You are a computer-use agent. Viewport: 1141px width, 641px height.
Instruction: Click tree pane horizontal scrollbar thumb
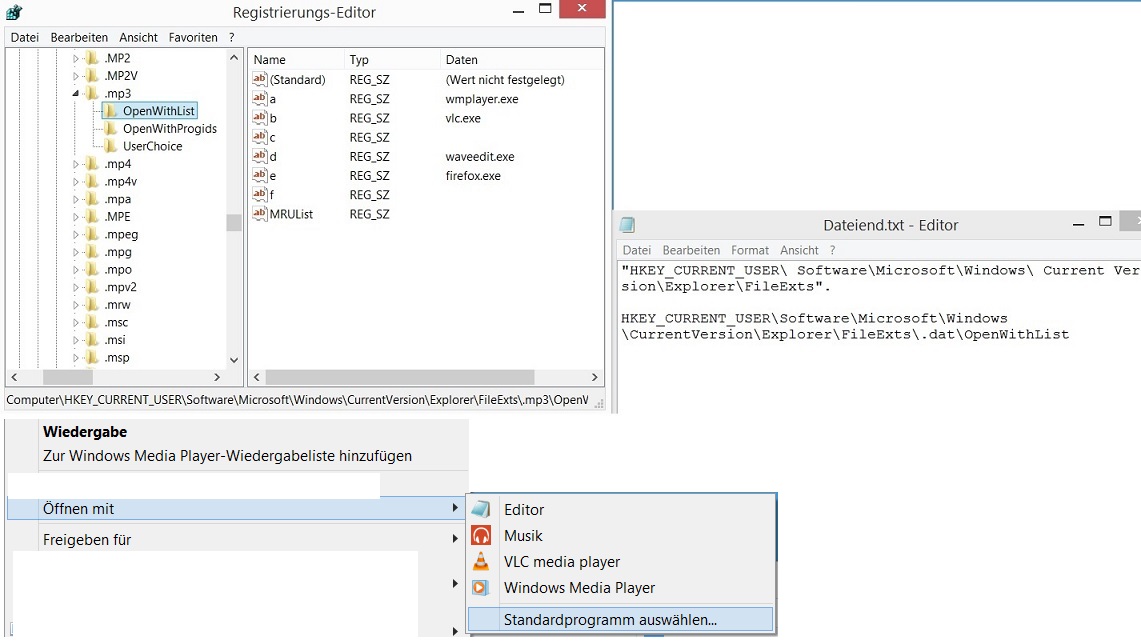68,377
